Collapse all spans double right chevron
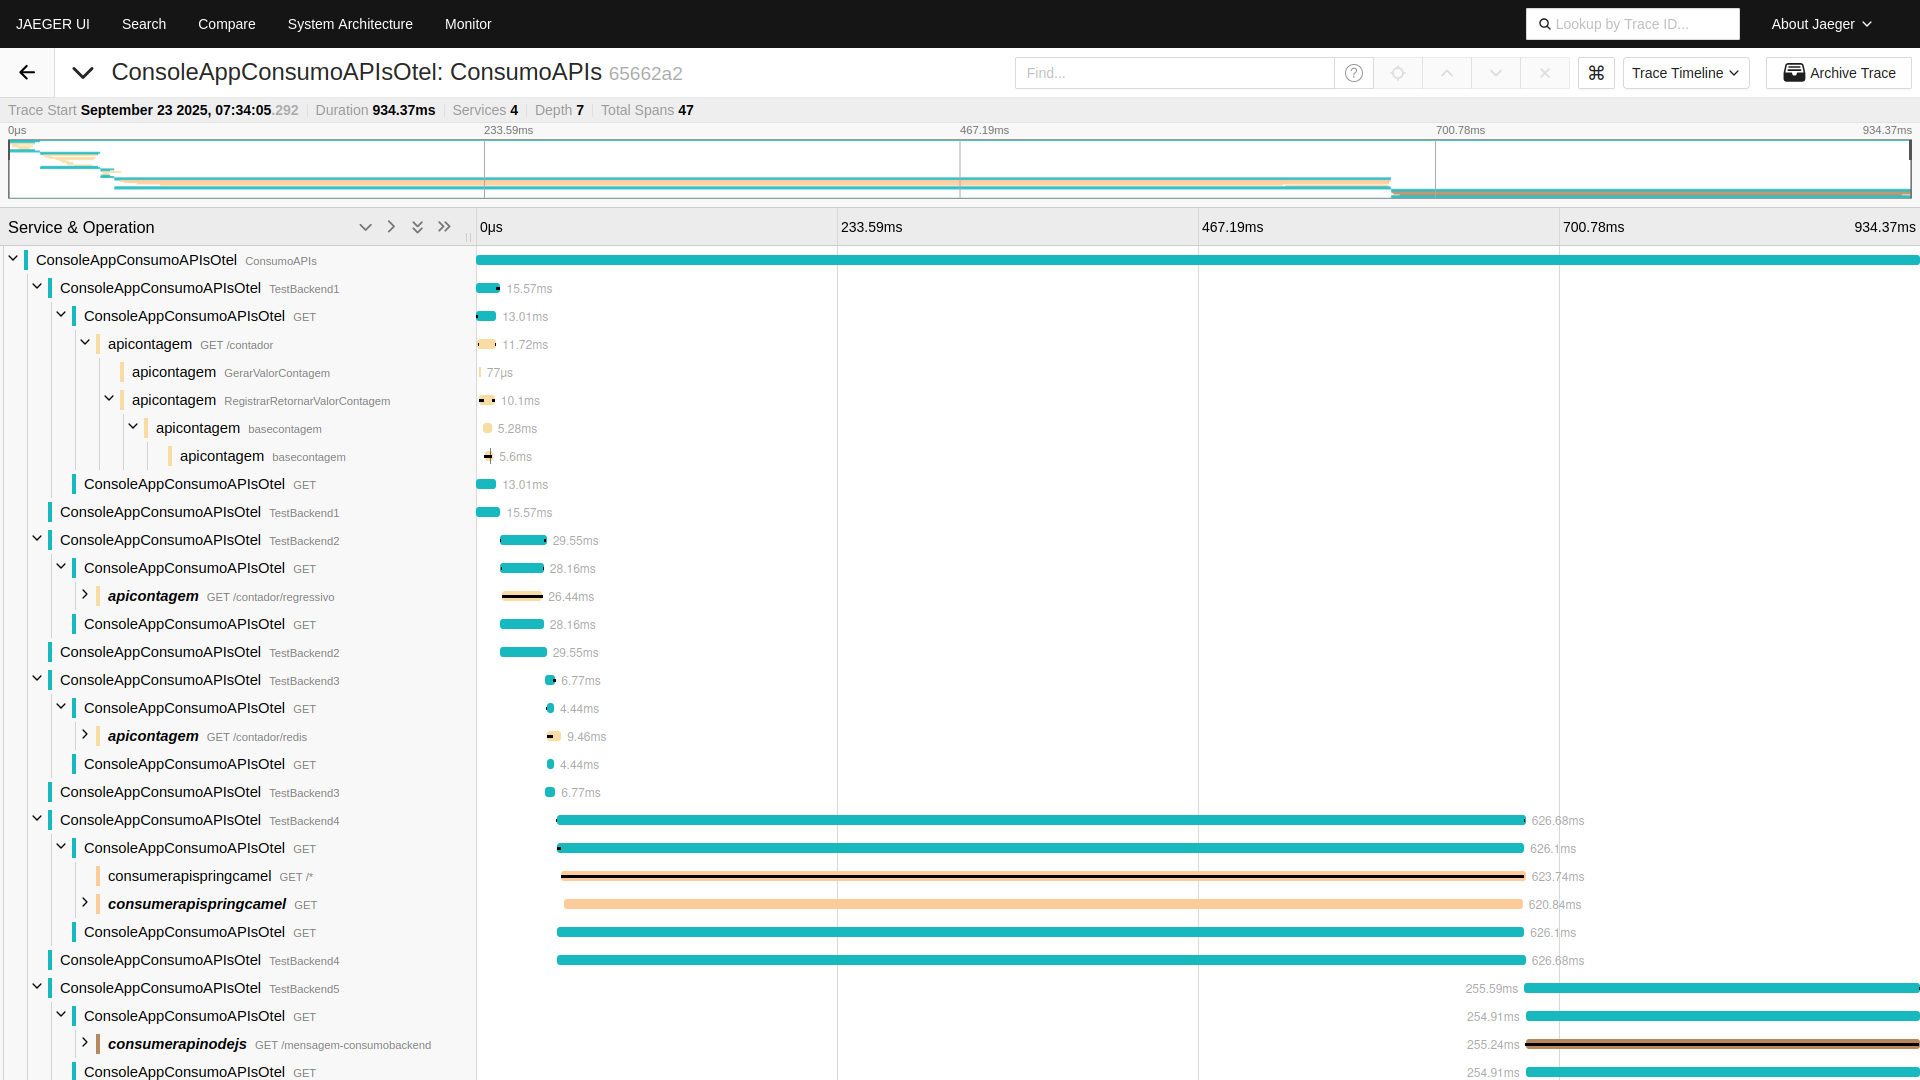1920x1080 pixels. point(444,227)
